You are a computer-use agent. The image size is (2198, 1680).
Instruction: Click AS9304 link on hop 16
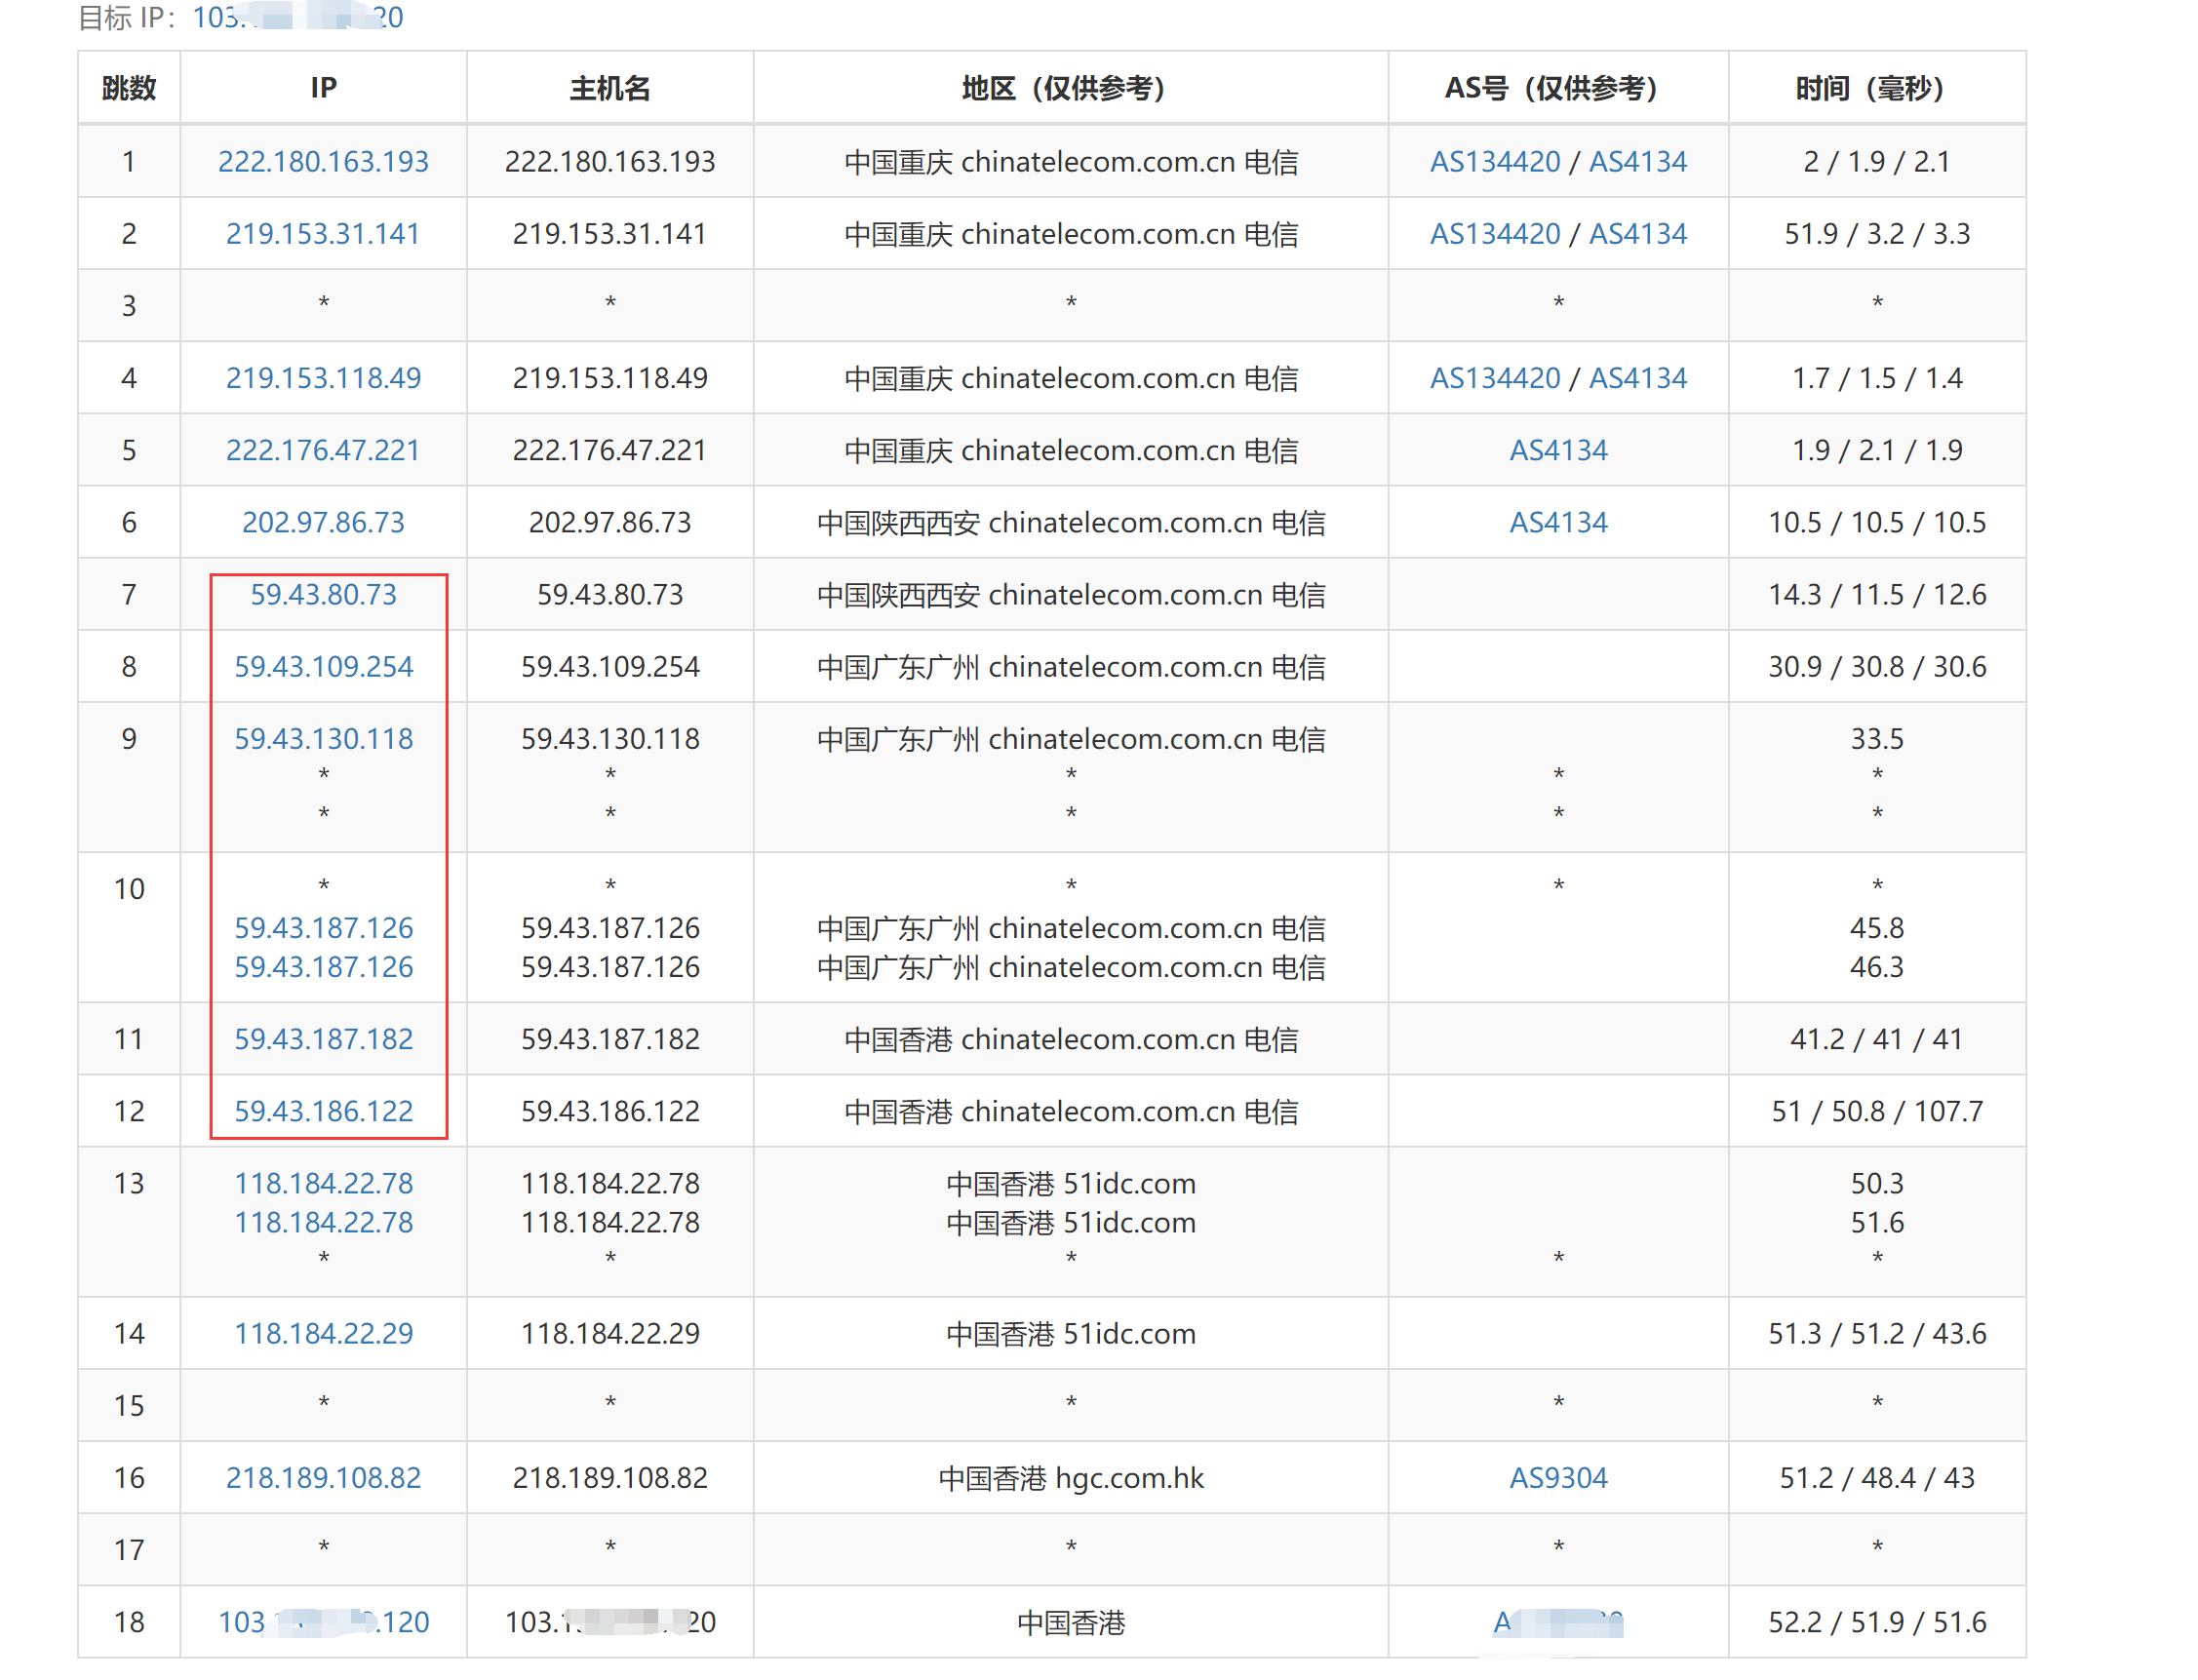pyautogui.click(x=1558, y=1478)
